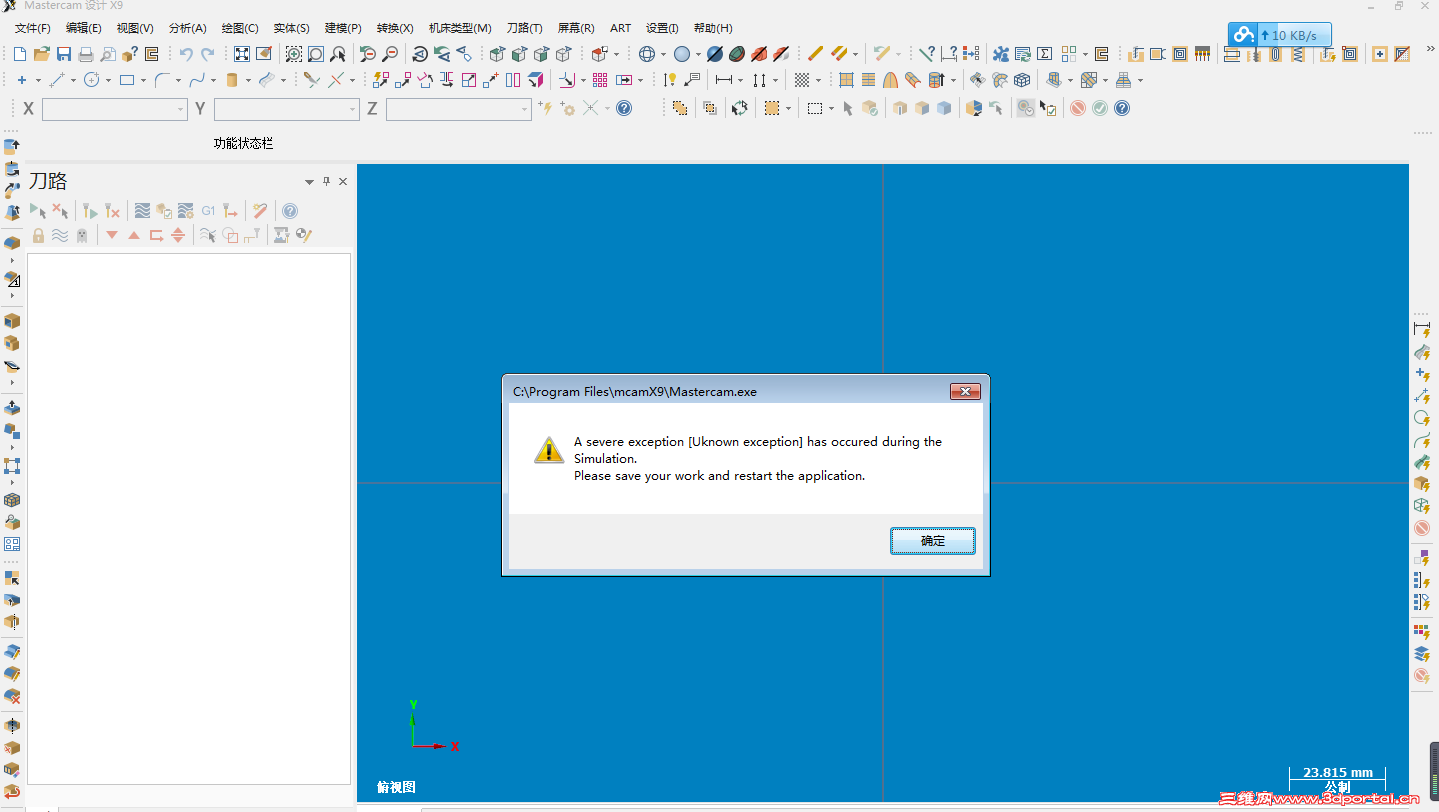The image size is (1439, 812).
Task: Click the cylinder primitive icon
Action: pos(232,80)
